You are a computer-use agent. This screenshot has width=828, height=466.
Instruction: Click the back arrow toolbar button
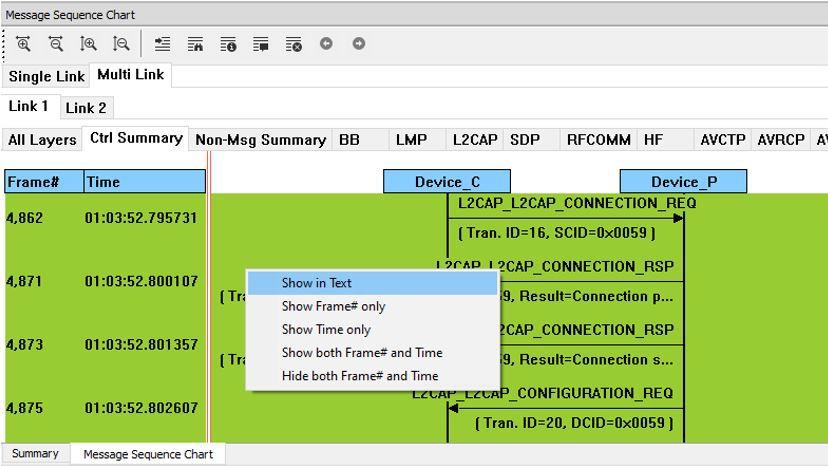tap(326, 43)
